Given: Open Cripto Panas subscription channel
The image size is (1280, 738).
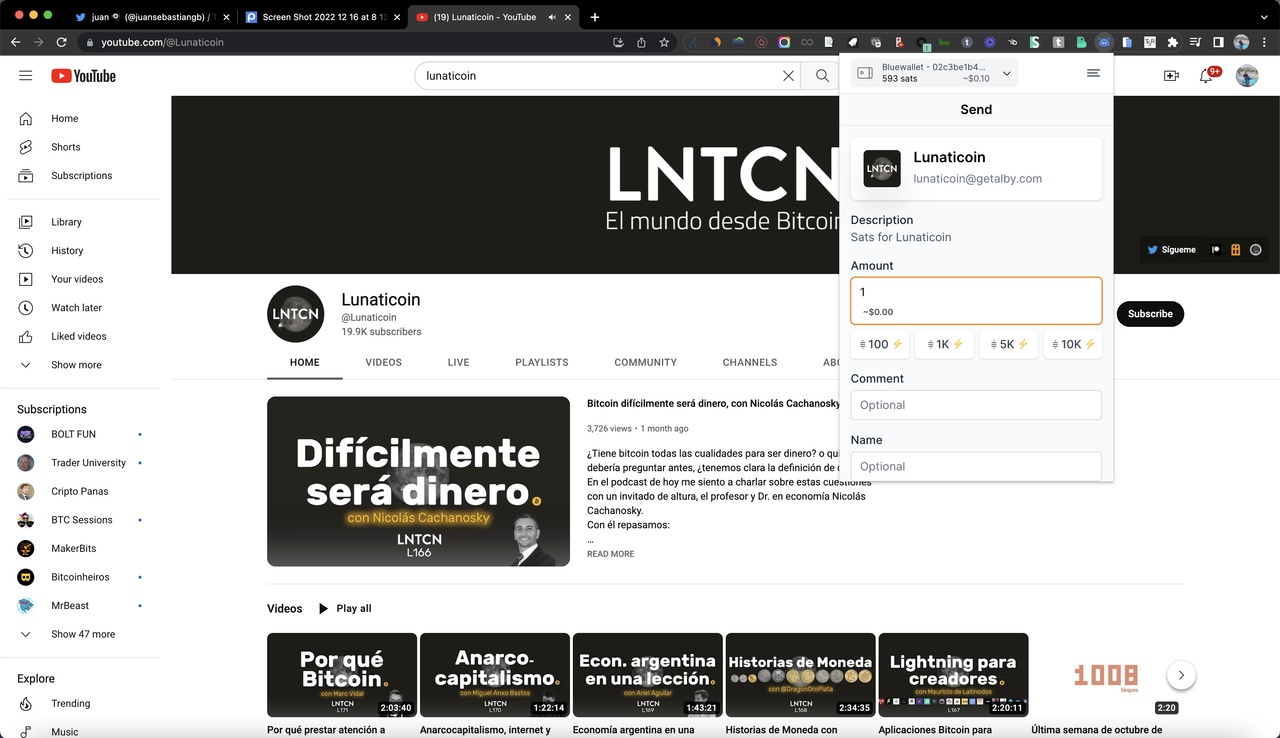Looking at the screenshot, I should [x=80, y=491].
